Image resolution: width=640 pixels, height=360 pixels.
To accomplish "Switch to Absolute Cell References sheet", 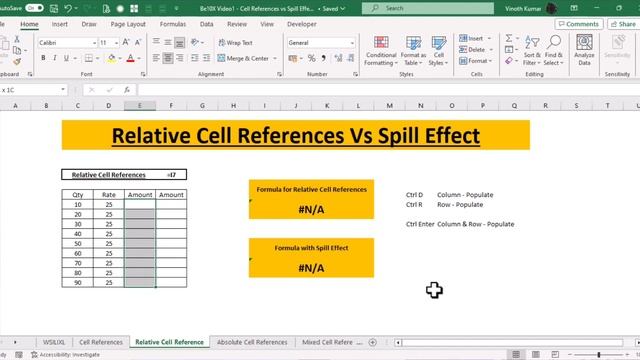I will point(252,342).
